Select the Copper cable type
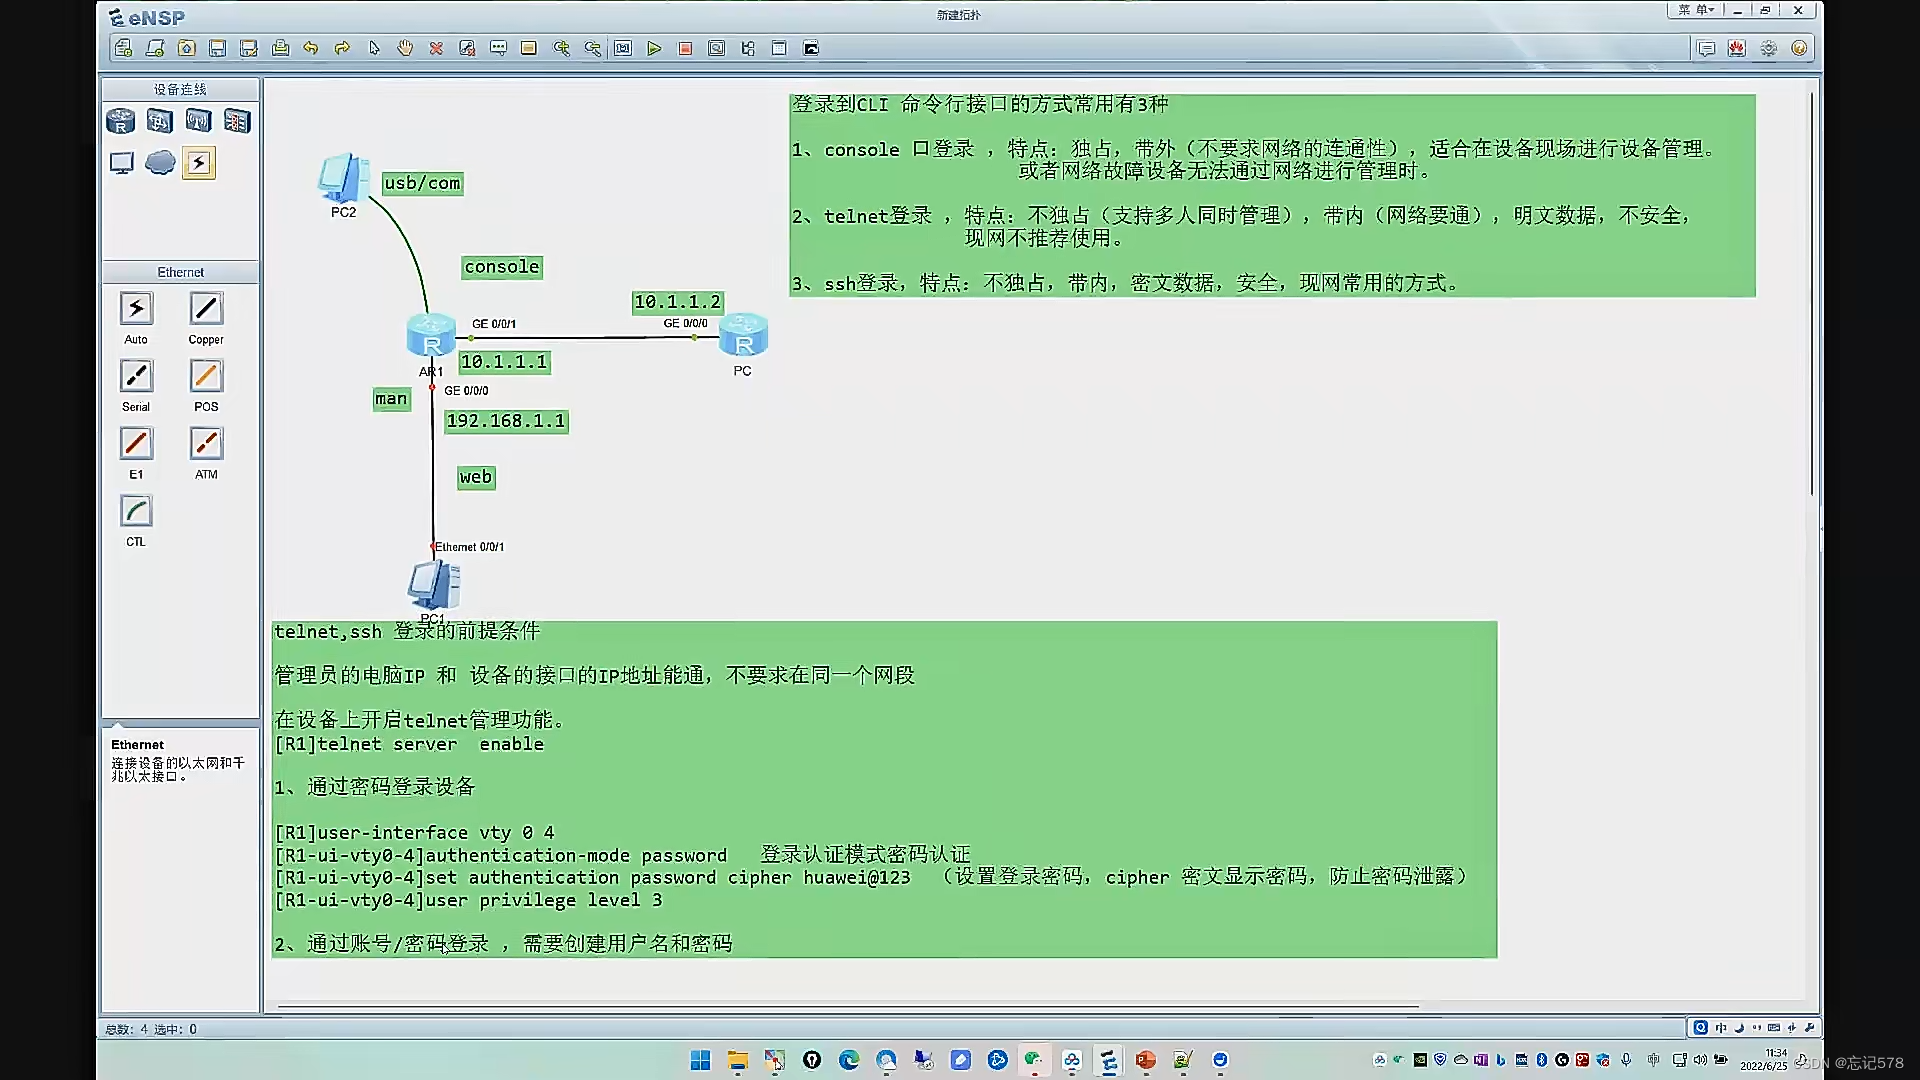Screen dimensions: 1920x1080 [206, 309]
